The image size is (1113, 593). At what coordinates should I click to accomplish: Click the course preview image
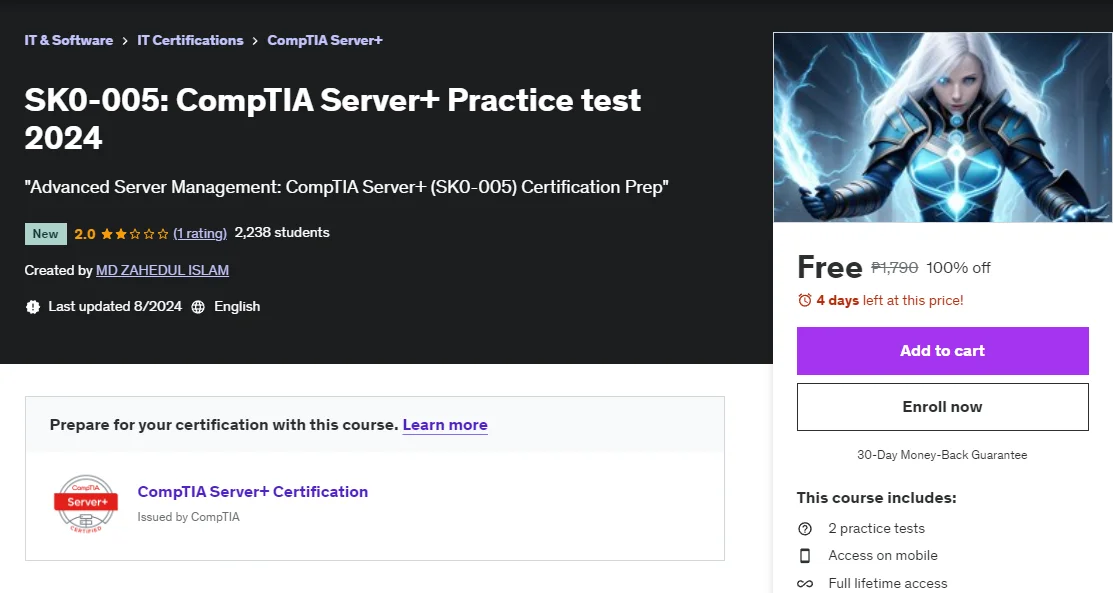tap(943, 127)
